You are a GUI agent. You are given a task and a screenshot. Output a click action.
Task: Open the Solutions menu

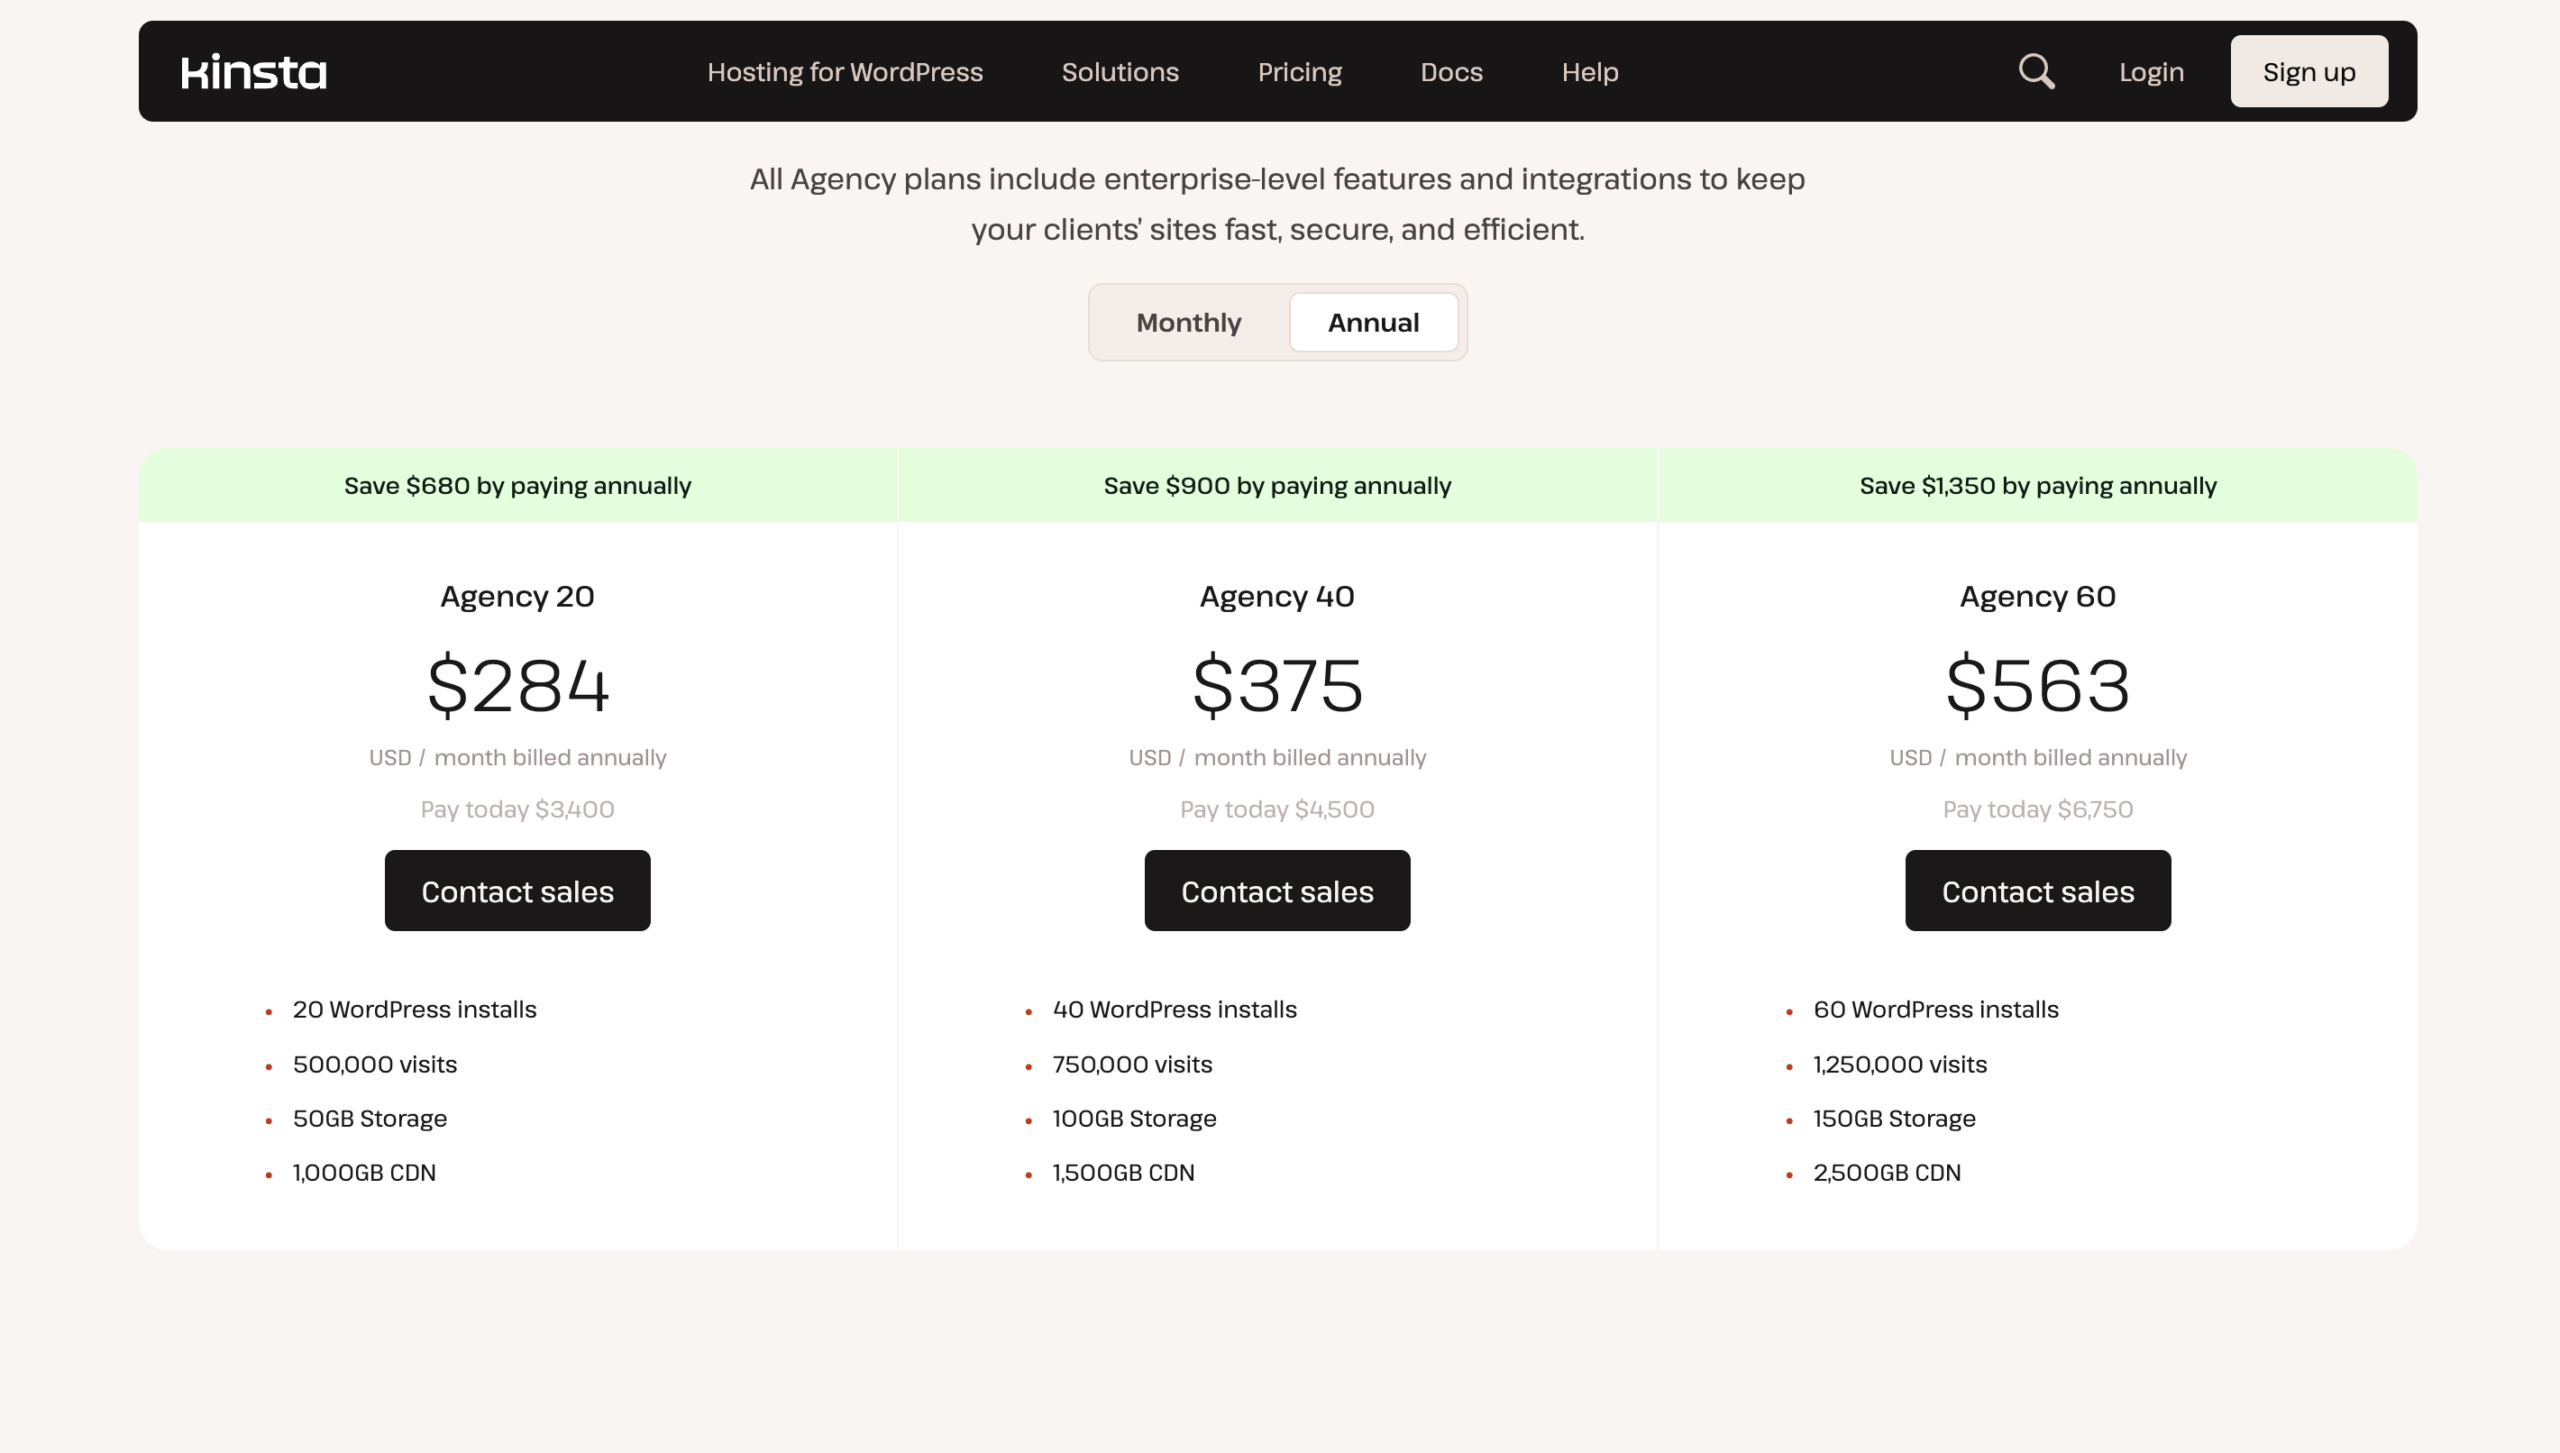(x=1120, y=72)
